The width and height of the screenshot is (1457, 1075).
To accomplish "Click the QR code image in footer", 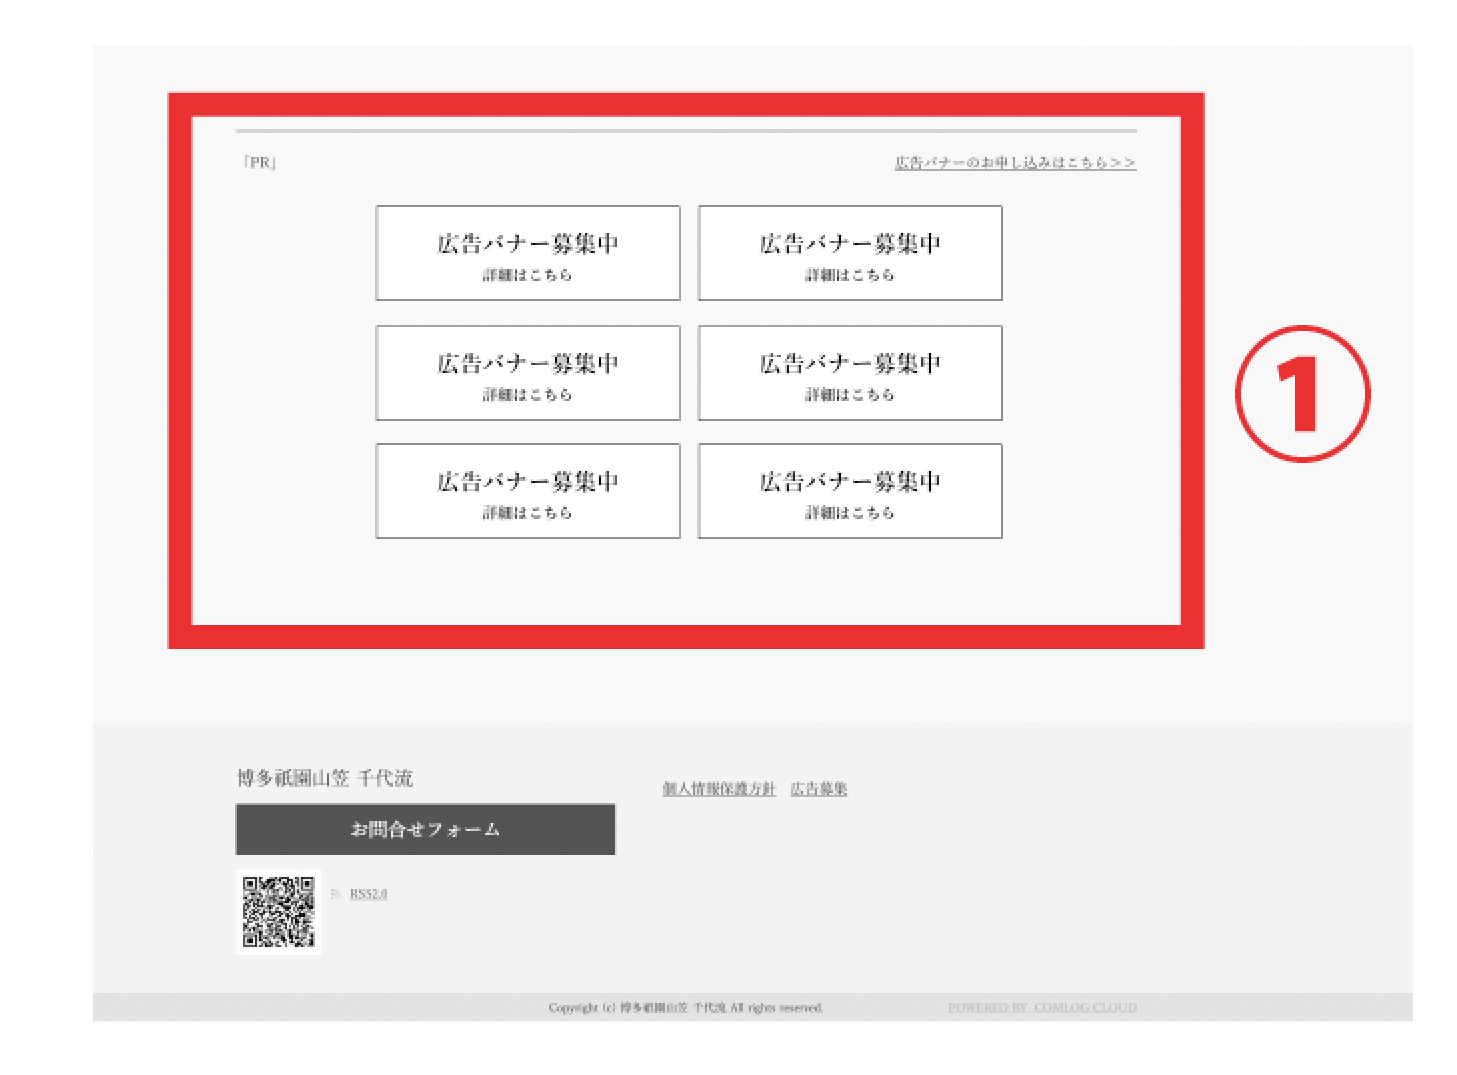I will tap(279, 912).
